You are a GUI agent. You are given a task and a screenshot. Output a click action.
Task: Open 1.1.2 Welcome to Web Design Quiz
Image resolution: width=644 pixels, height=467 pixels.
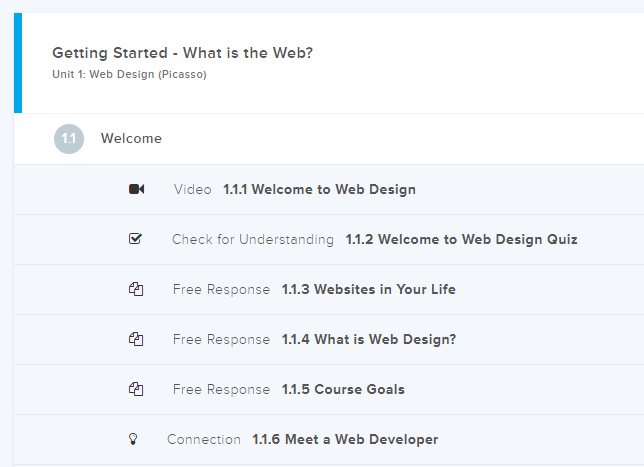(461, 239)
